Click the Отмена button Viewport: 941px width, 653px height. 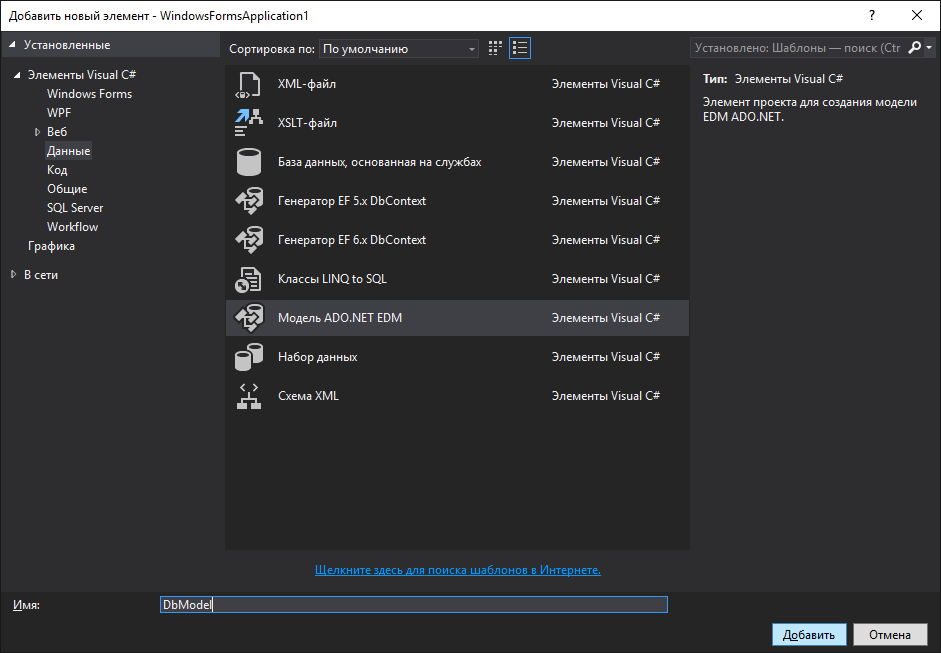click(890, 634)
